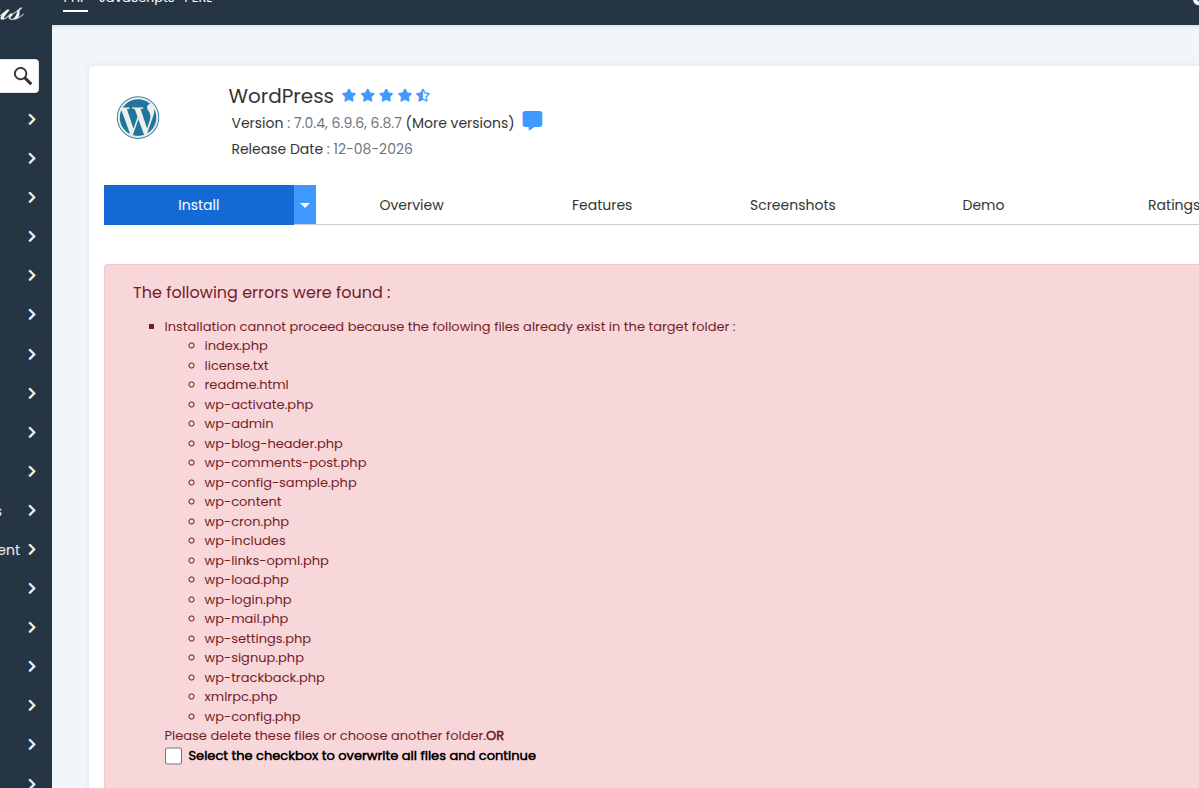Click the wp-includes entry
Image resolution: width=1199 pixels, height=788 pixels.
[x=245, y=540]
